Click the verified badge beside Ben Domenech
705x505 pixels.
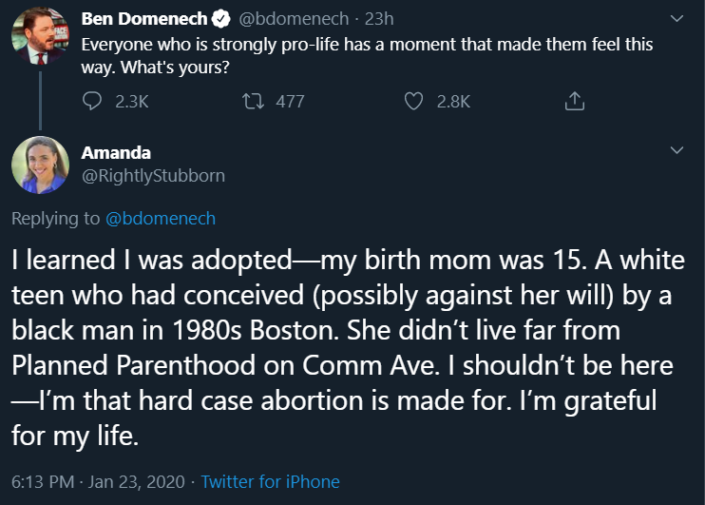click(x=226, y=20)
